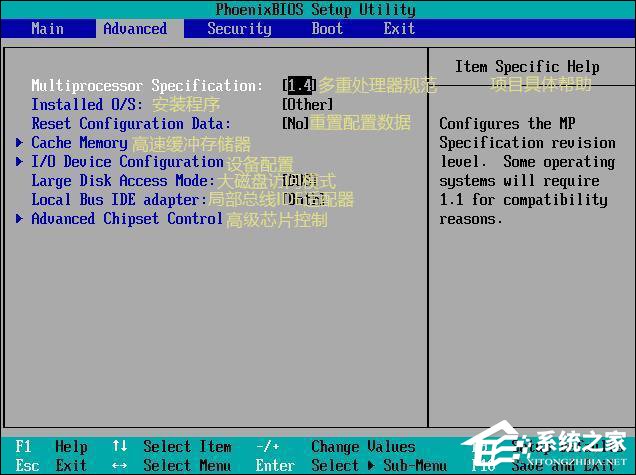
Task: Toggle Reset Configuration Data No value
Action: pyautogui.click(x=295, y=124)
